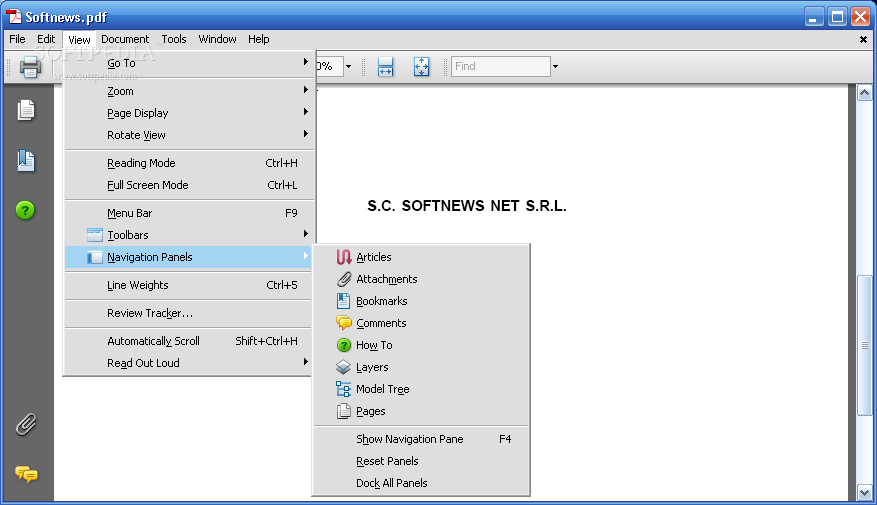
Task: Choose Show Navigation Pane
Action: click(x=421, y=439)
